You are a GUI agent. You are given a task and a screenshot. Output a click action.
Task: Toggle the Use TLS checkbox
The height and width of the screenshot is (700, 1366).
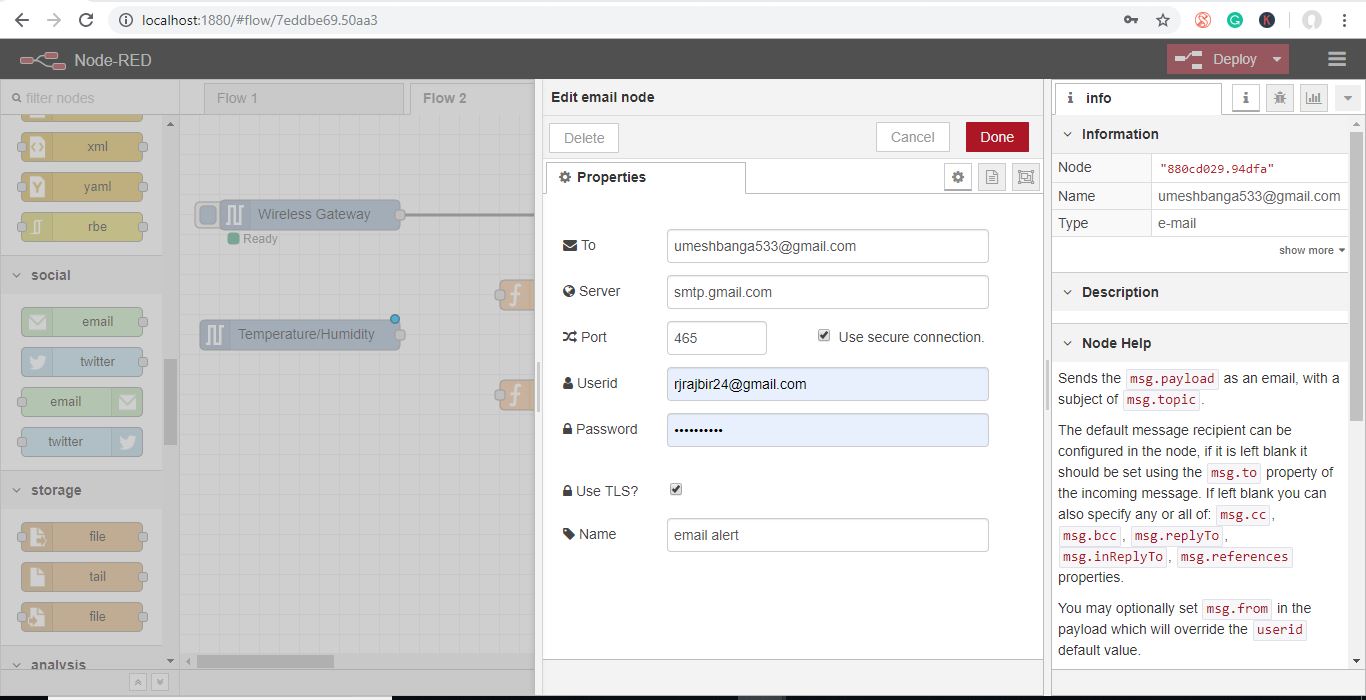pyautogui.click(x=676, y=489)
